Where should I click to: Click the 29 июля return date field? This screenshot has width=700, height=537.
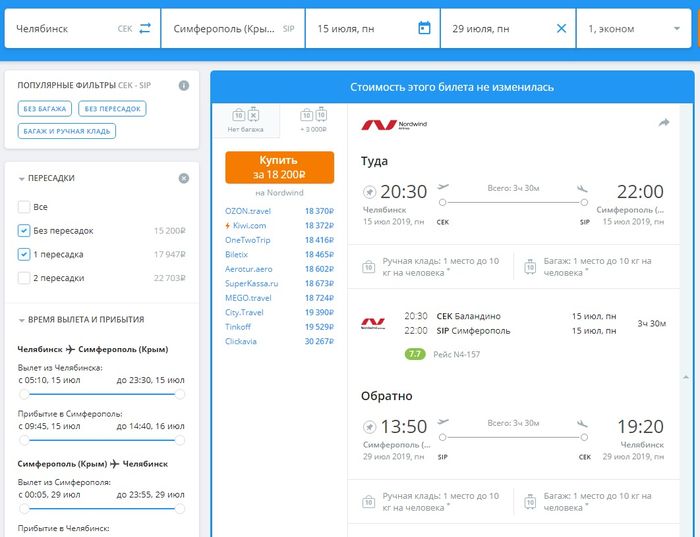pyautogui.click(x=508, y=29)
